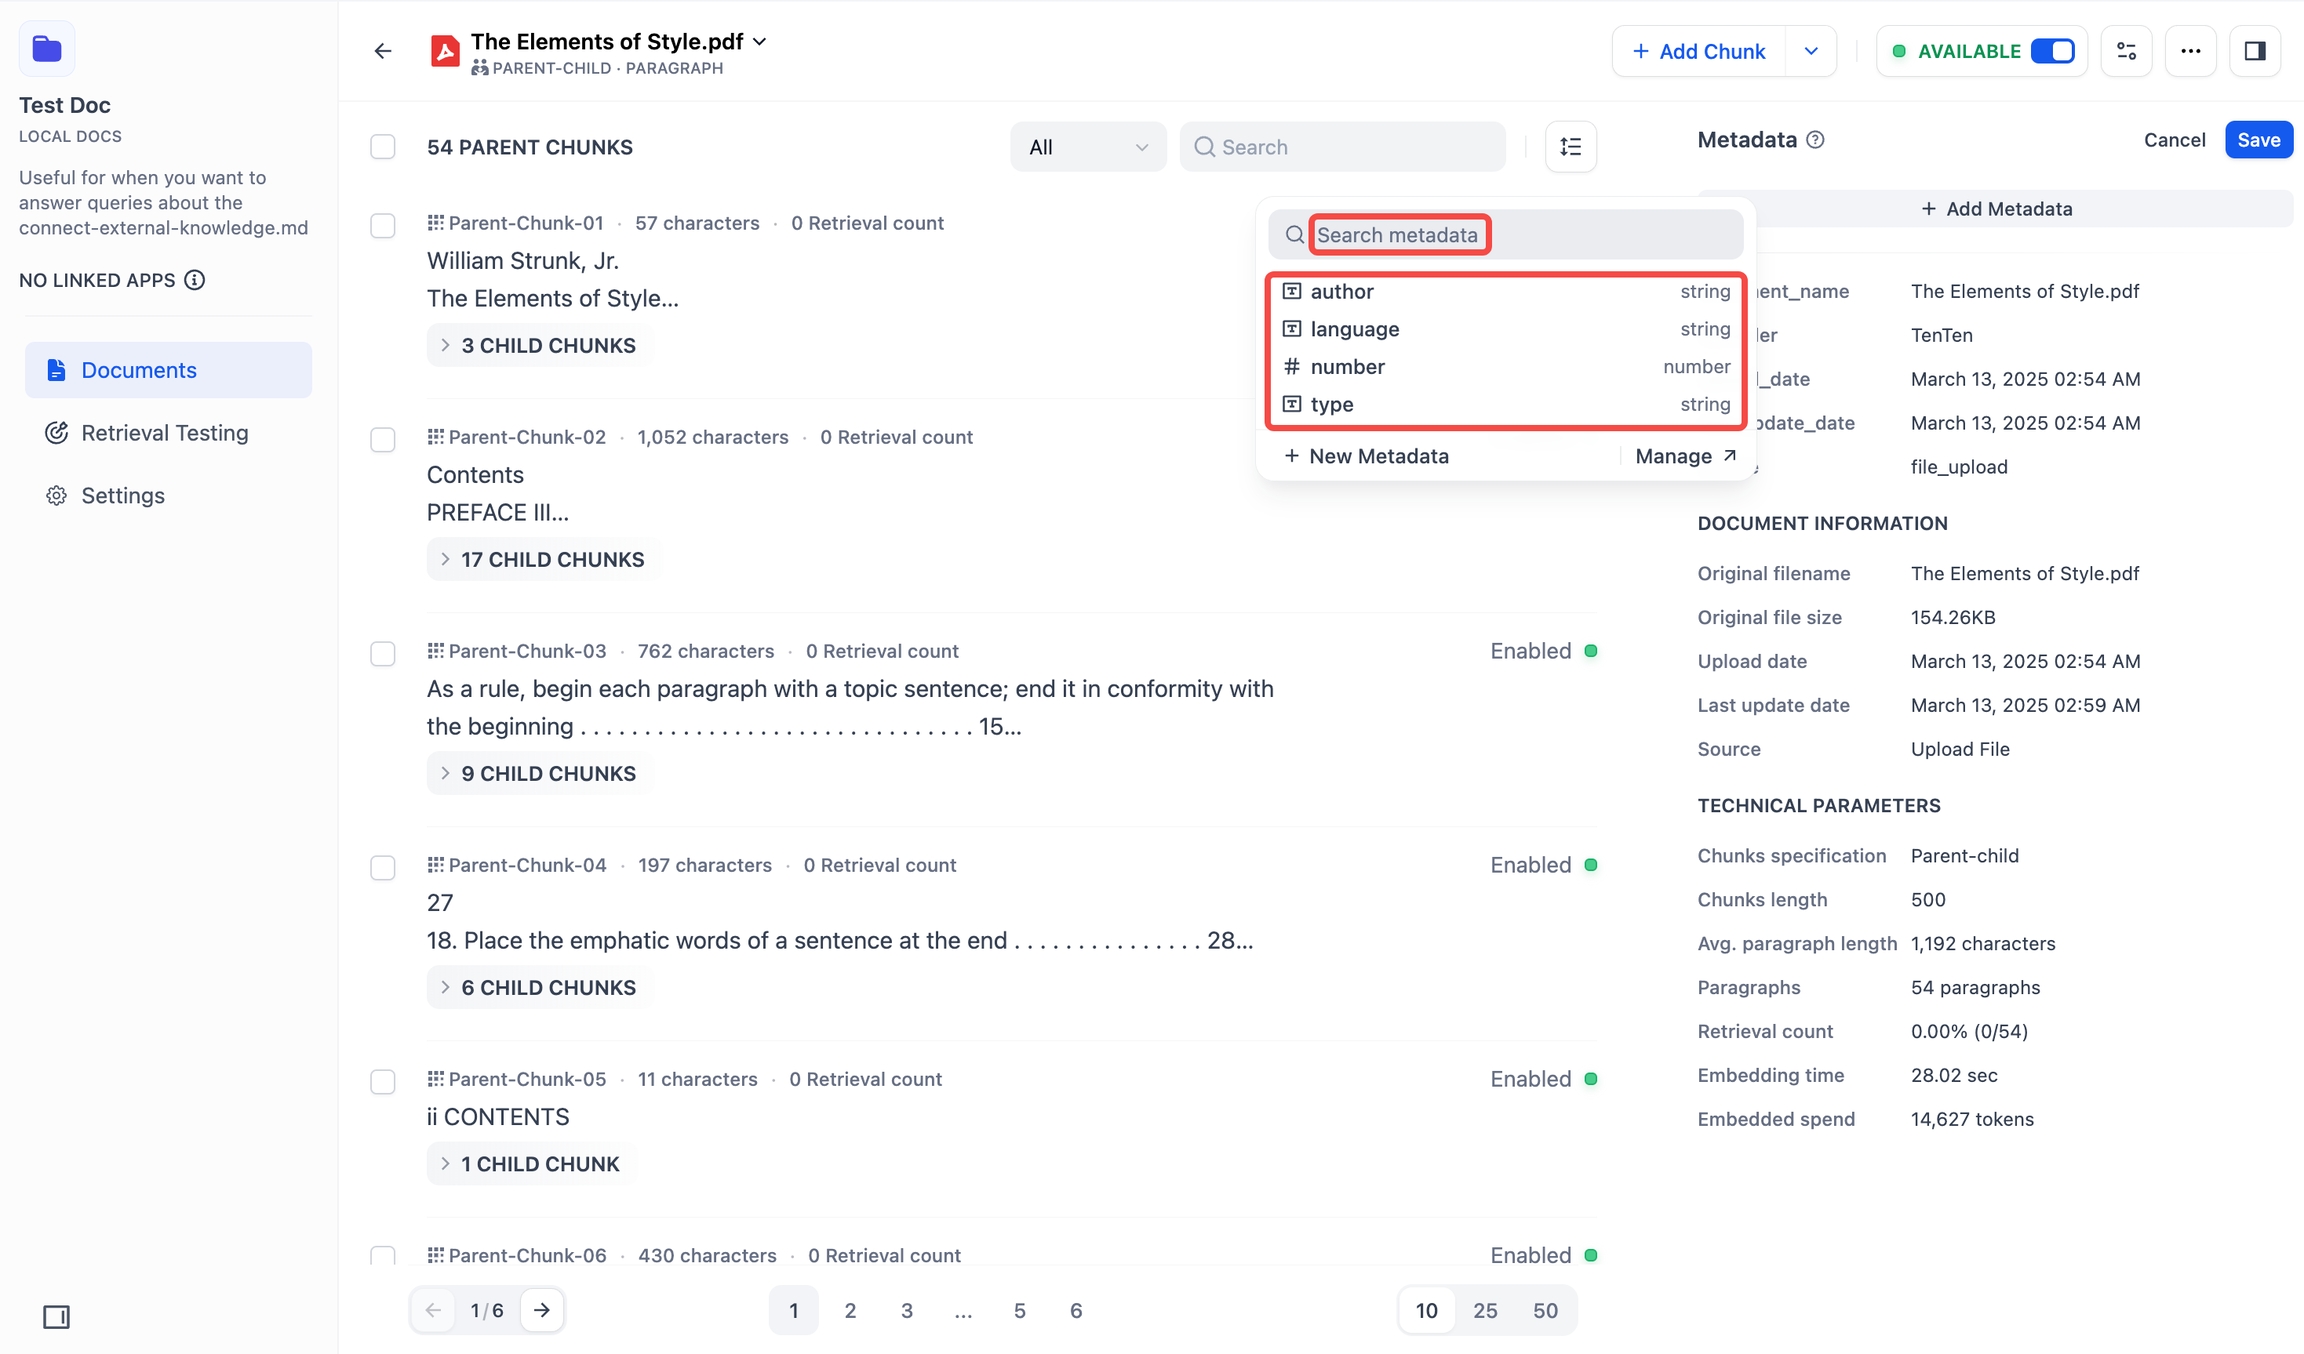Image resolution: width=2304 pixels, height=1354 pixels.
Task: Select all 54 parent chunks checkbox
Action: [x=383, y=147]
